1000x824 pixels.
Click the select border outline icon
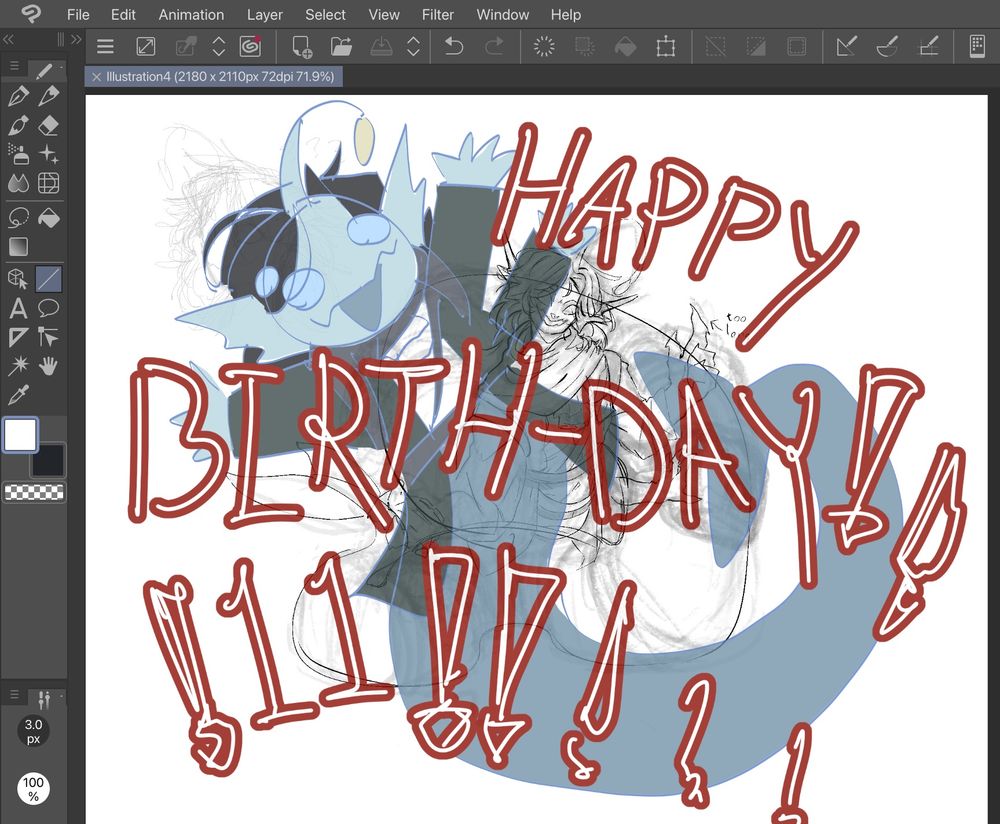pos(797,47)
